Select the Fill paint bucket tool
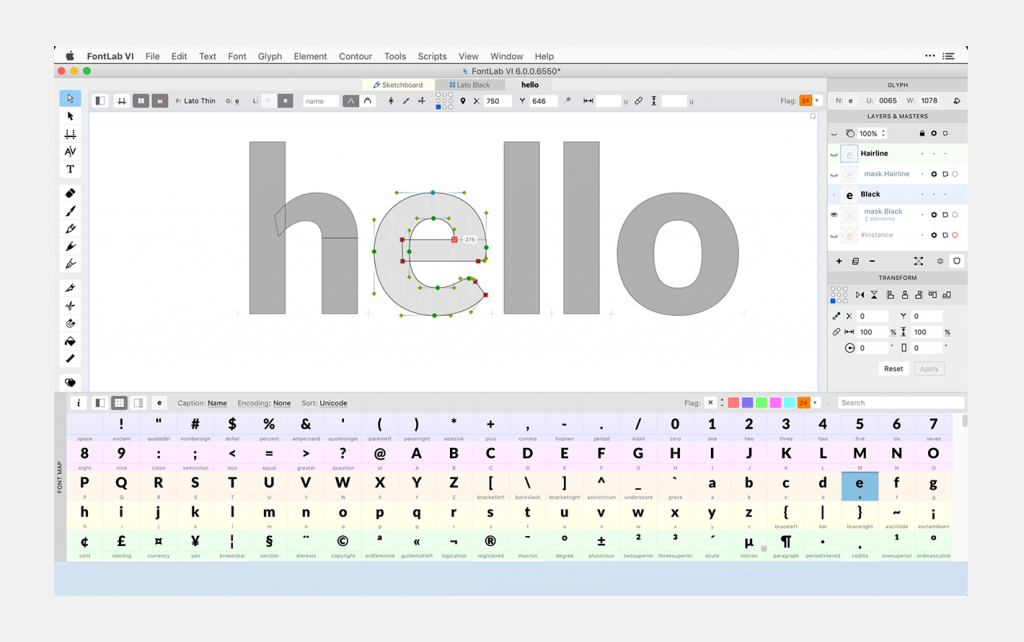This screenshot has width=1024, height=642. click(70, 341)
